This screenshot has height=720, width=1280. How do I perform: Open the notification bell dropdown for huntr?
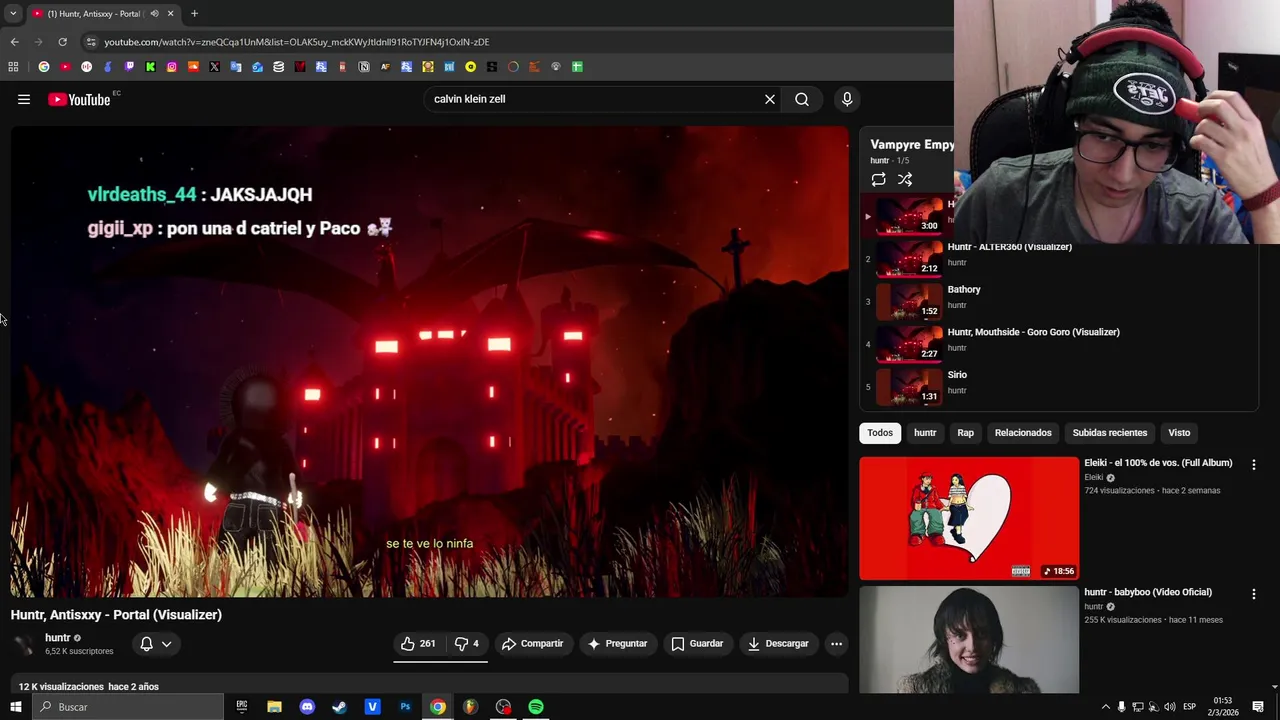(x=155, y=644)
